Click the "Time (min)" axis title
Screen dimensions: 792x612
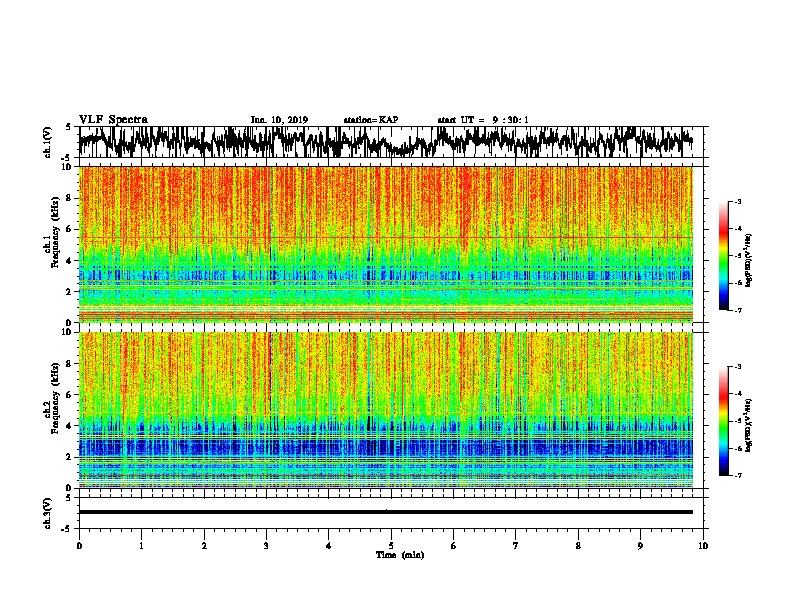point(400,555)
